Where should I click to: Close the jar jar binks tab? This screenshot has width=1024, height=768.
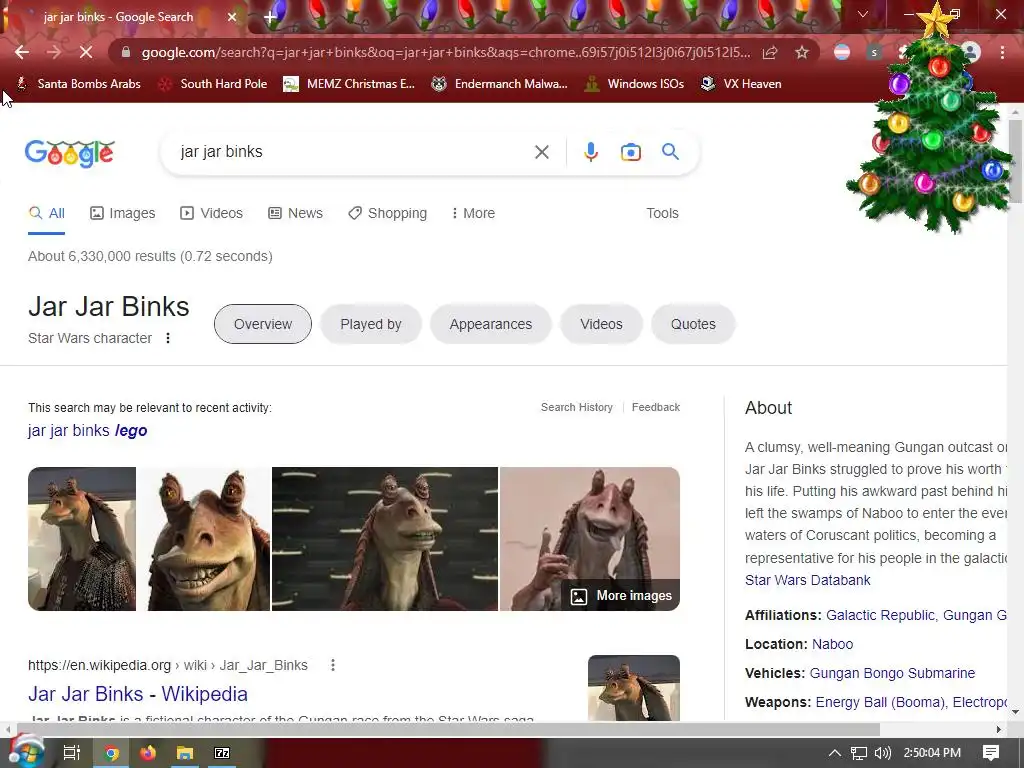232,17
